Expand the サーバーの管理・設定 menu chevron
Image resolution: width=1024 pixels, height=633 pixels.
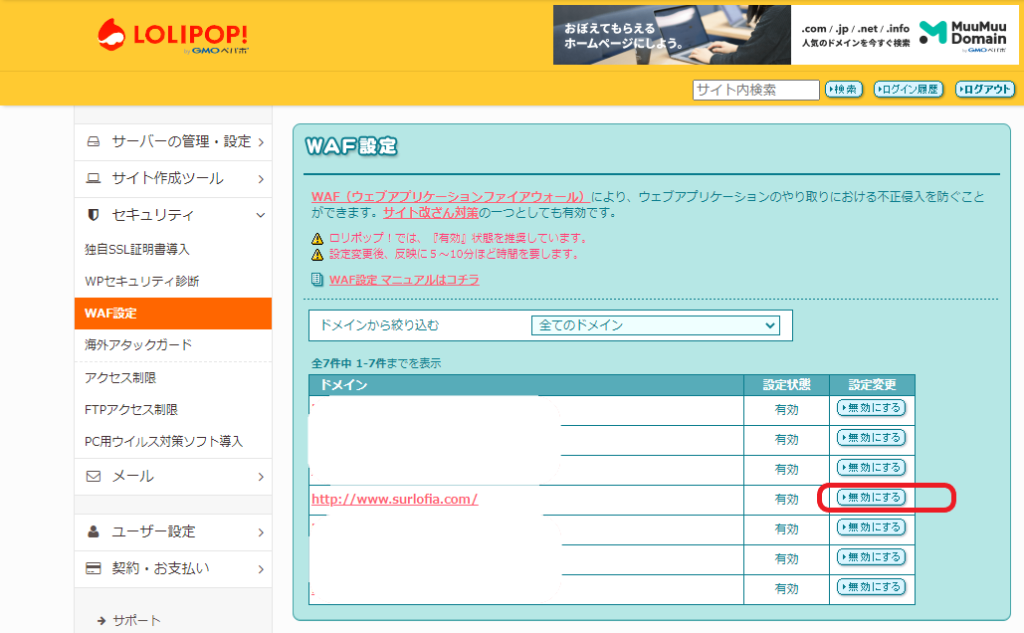tap(260, 142)
